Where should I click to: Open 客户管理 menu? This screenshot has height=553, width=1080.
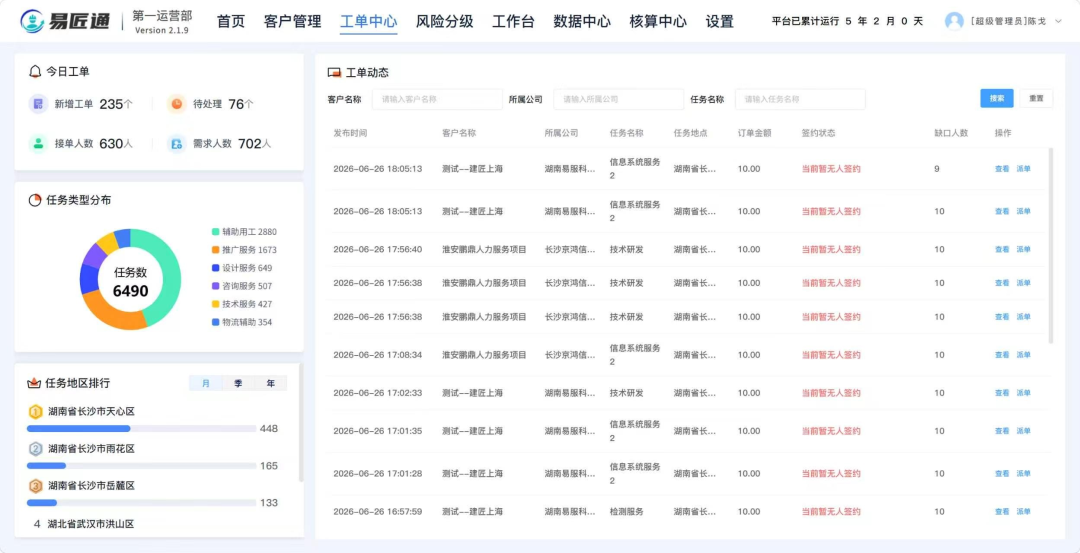point(292,21)
